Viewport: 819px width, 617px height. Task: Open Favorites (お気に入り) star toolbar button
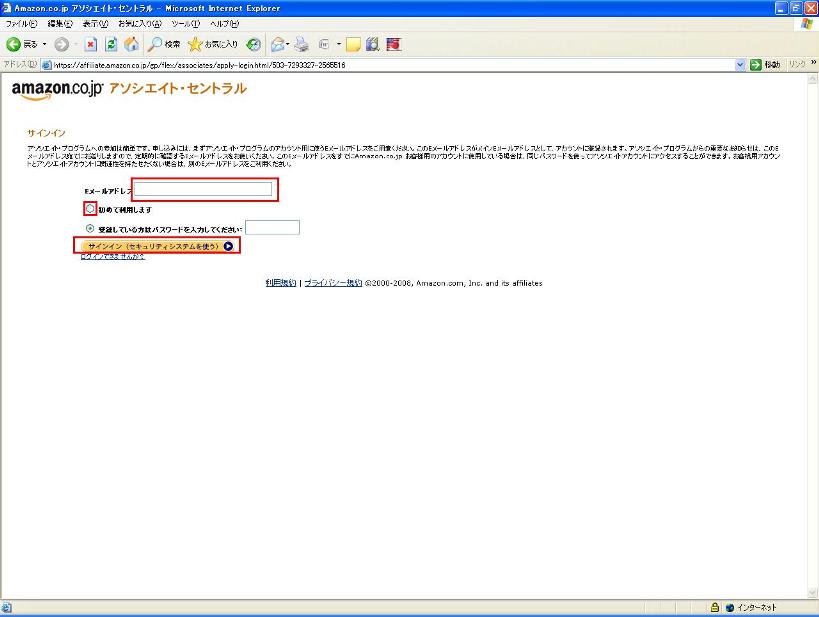[213, 44]
